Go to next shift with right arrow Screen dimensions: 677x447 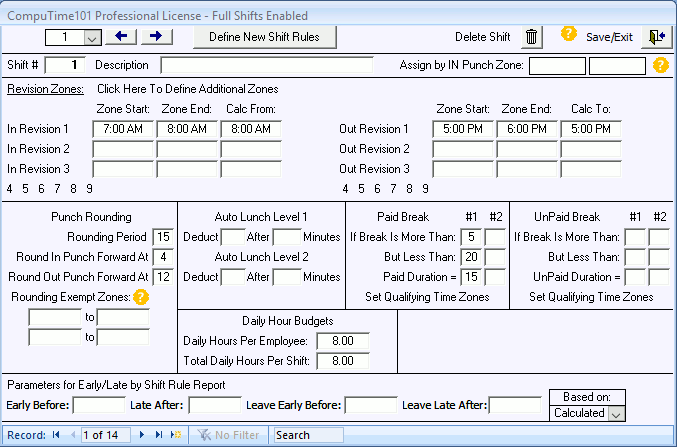coord(156,37)
